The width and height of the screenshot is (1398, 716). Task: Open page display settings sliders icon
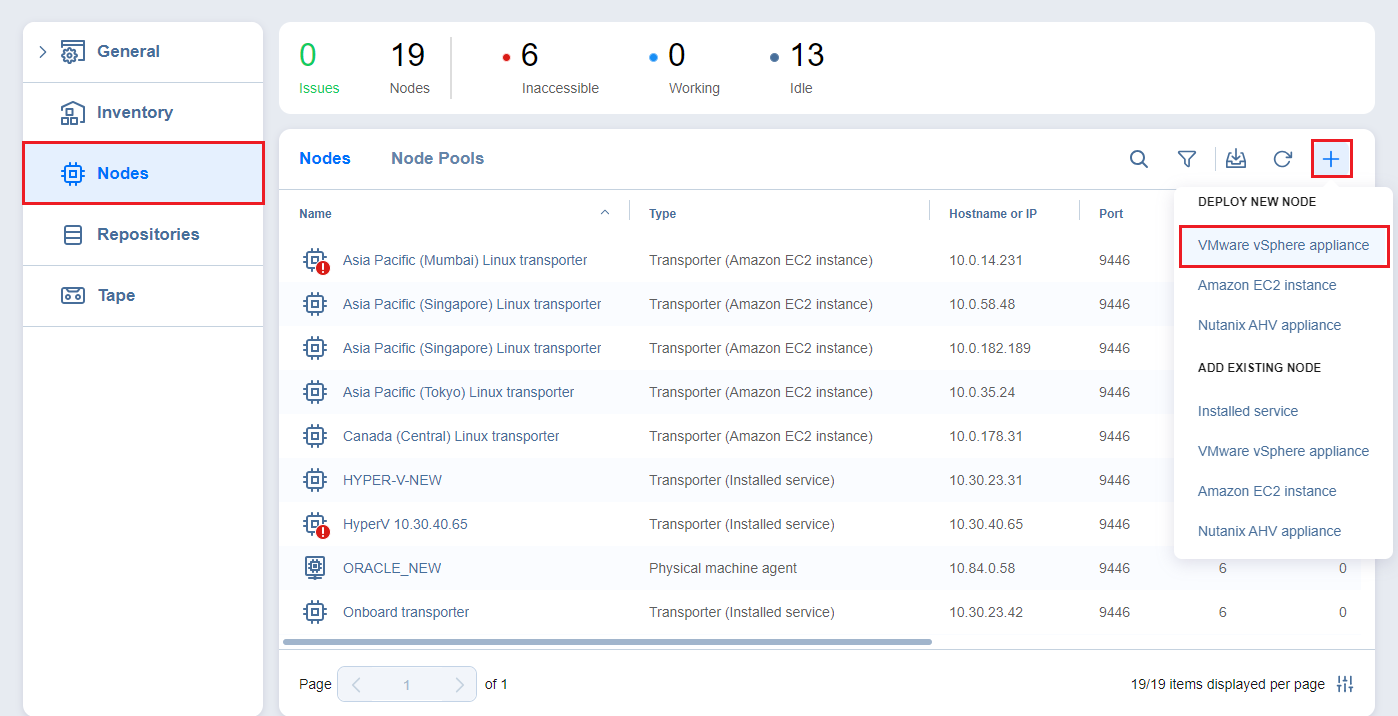[1345, 684]
